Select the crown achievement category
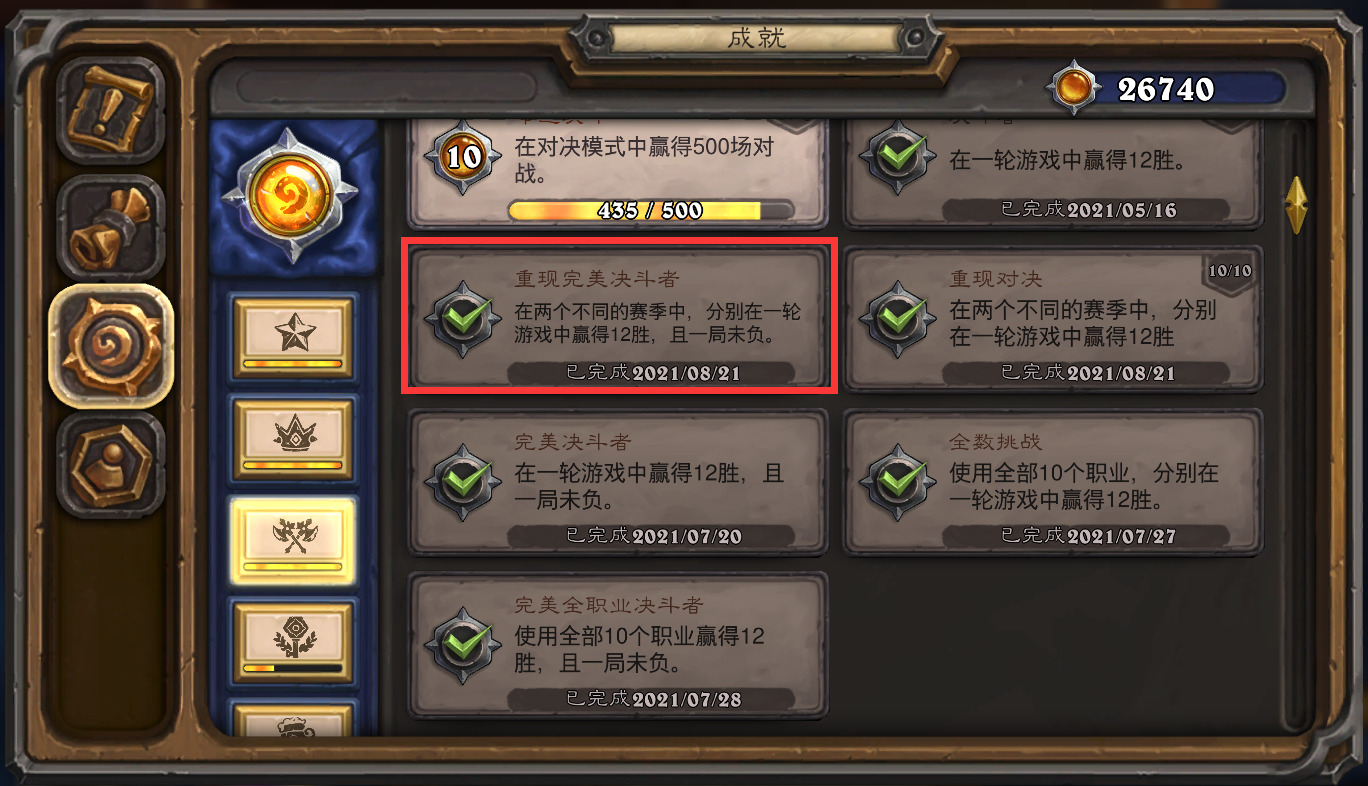This screenshot has height=786, width=1368. (x=292, y=438)
